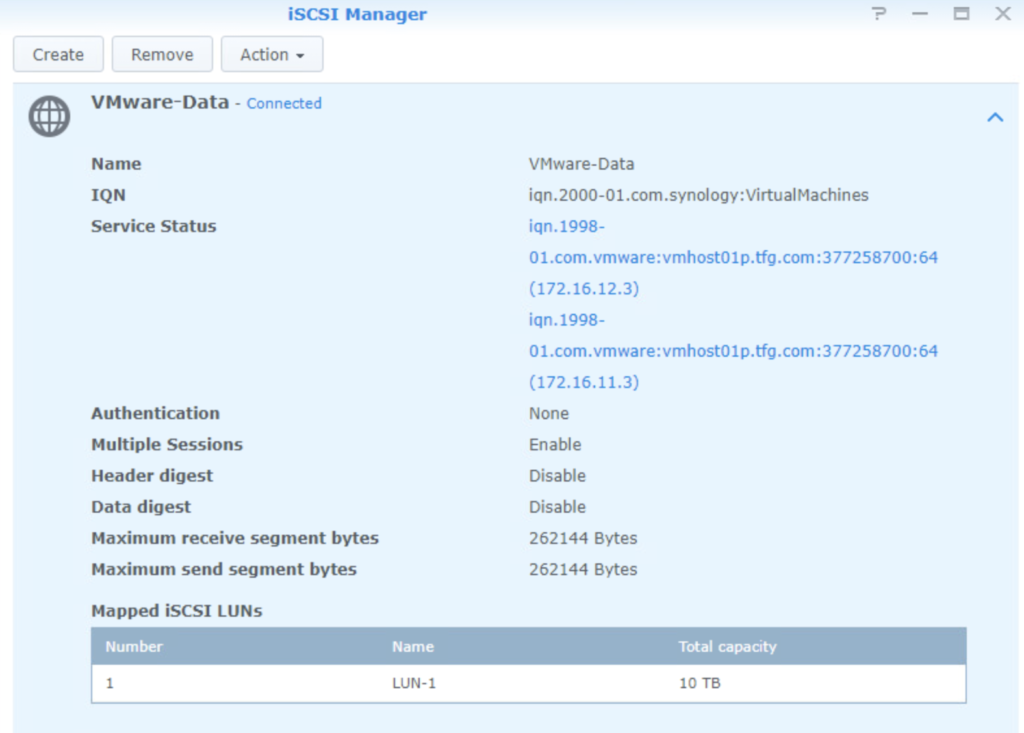The width and height of the screenshot is (1024, 733).
Task: Sort LUN table by Number column header
Action: tap(134, 647)
